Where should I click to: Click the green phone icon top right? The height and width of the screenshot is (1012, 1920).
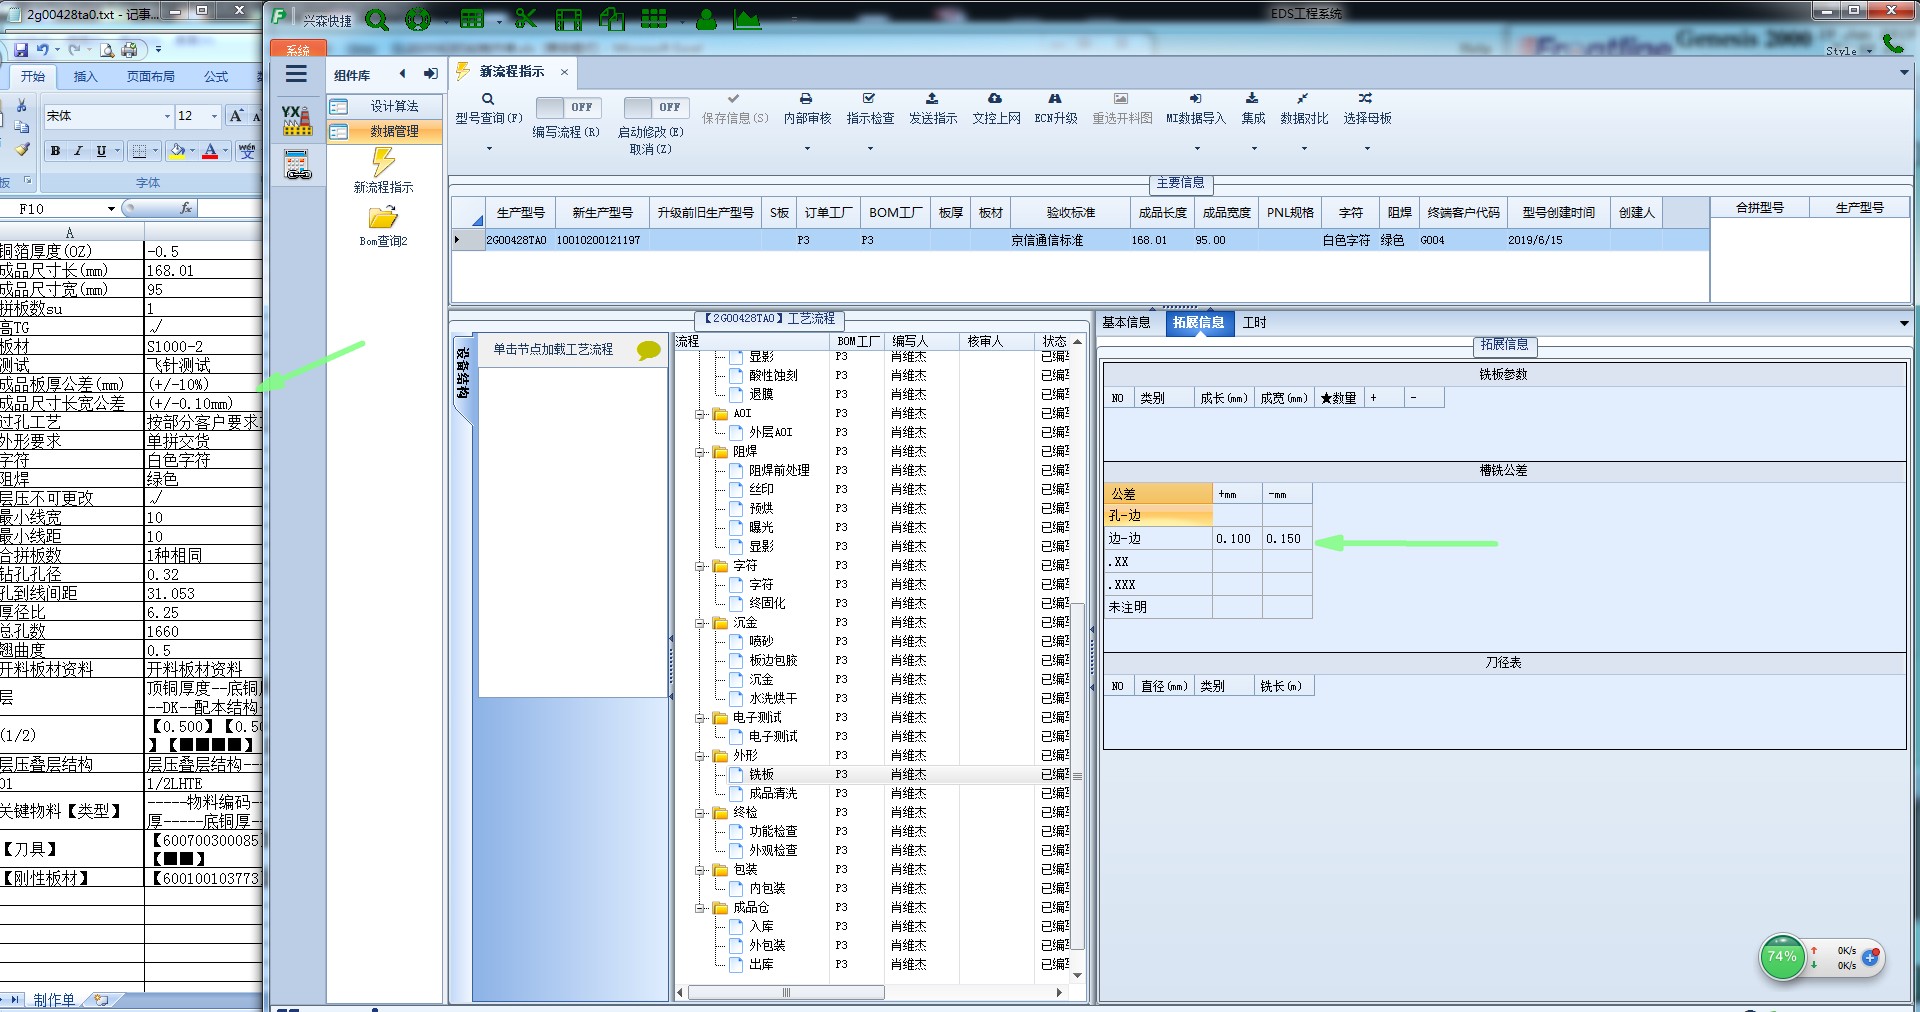pos(1893,43)
